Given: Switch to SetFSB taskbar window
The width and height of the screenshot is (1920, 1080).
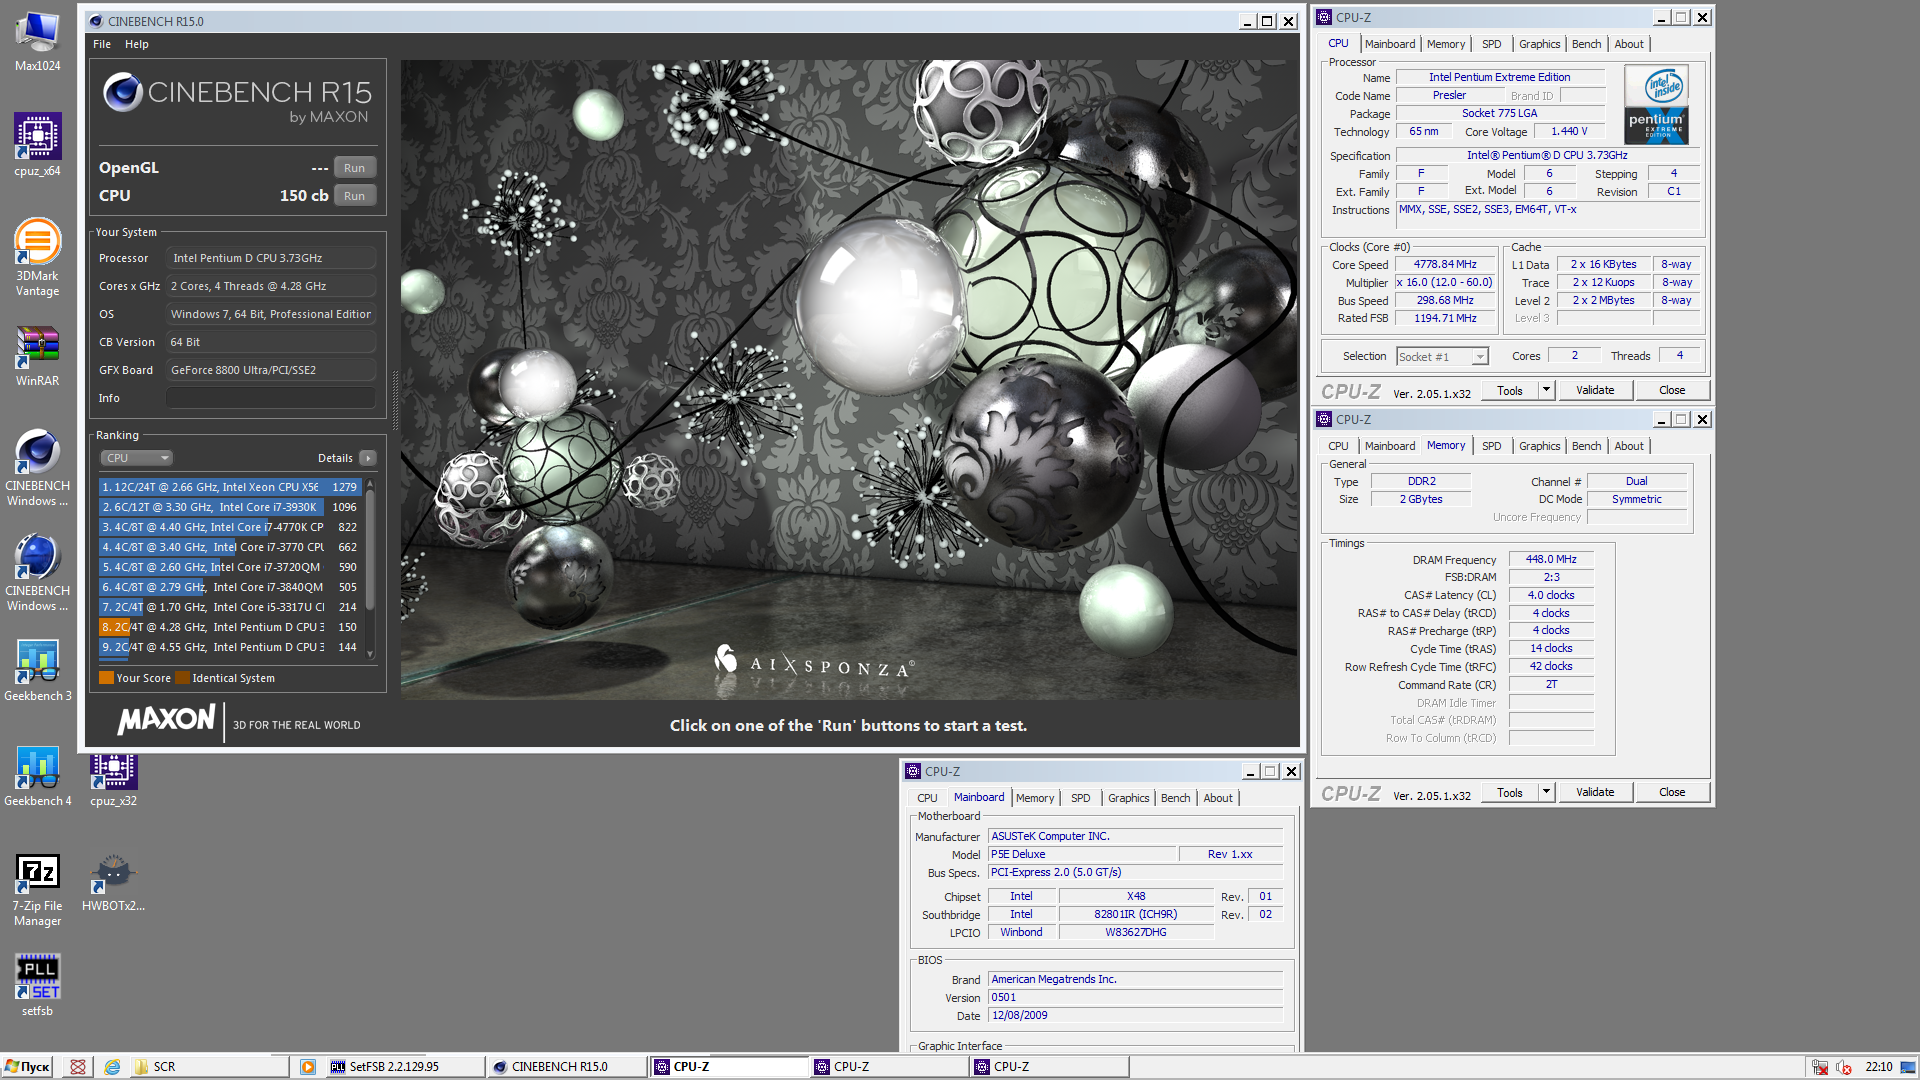Looking at the screenshot, I should click(405, 1067).
